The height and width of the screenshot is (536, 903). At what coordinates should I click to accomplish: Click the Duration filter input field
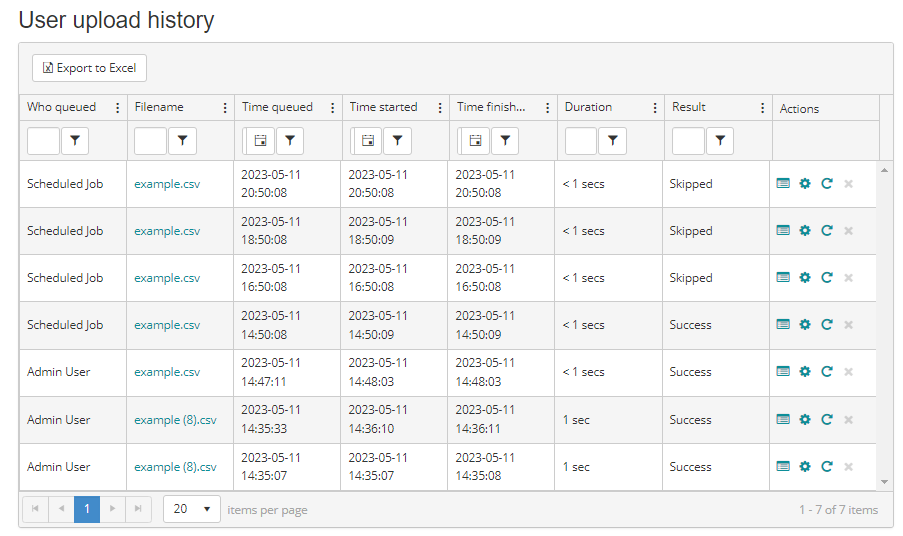tap(581, 142)
